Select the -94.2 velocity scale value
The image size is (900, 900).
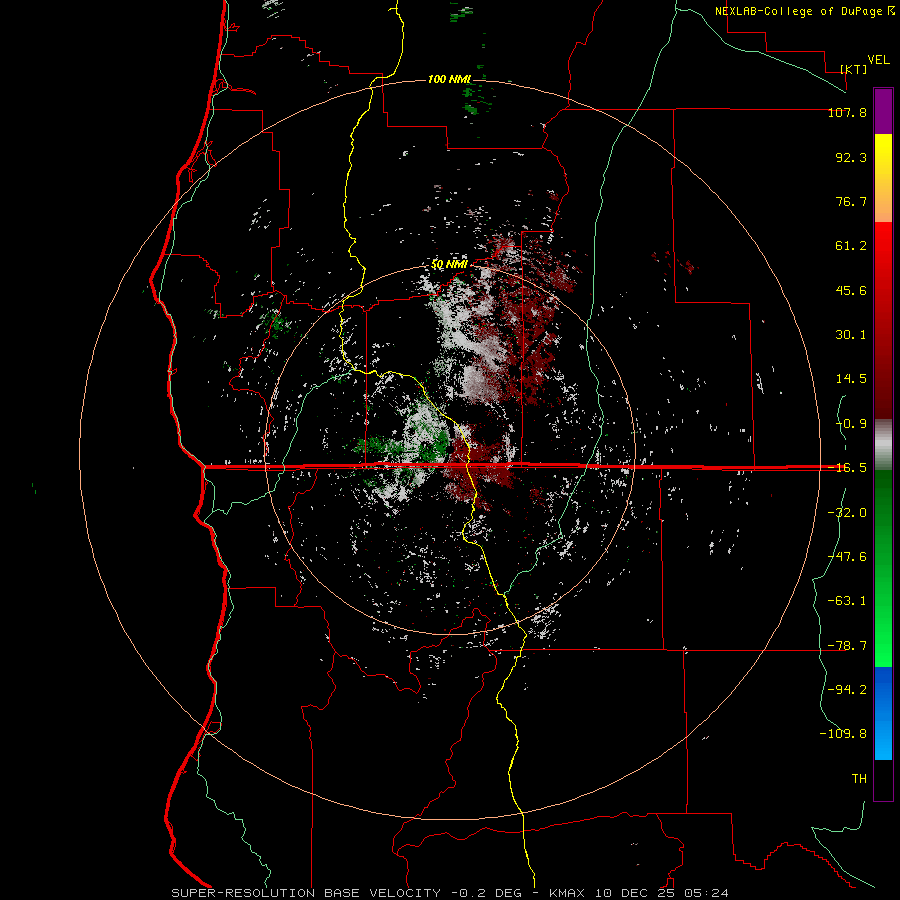click(847, 690)
